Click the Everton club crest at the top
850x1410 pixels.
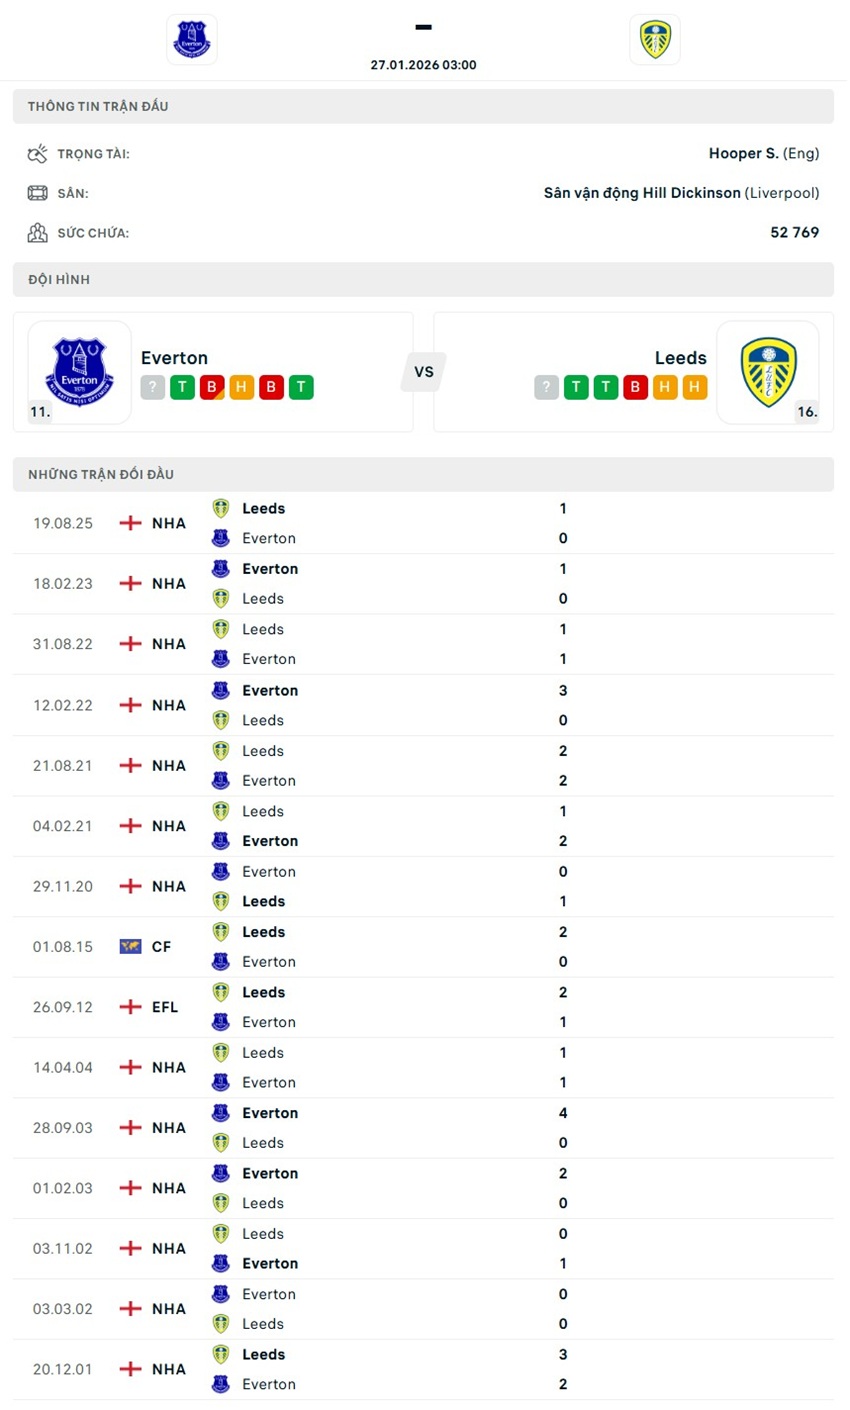coord(191,39)
